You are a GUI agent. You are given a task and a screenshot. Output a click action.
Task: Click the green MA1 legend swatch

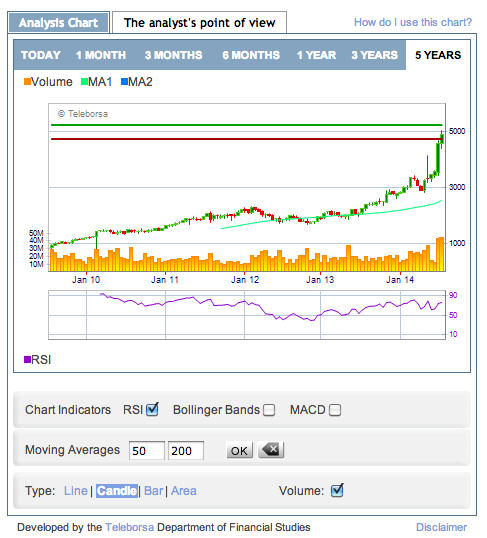click(x=84, y=82)
